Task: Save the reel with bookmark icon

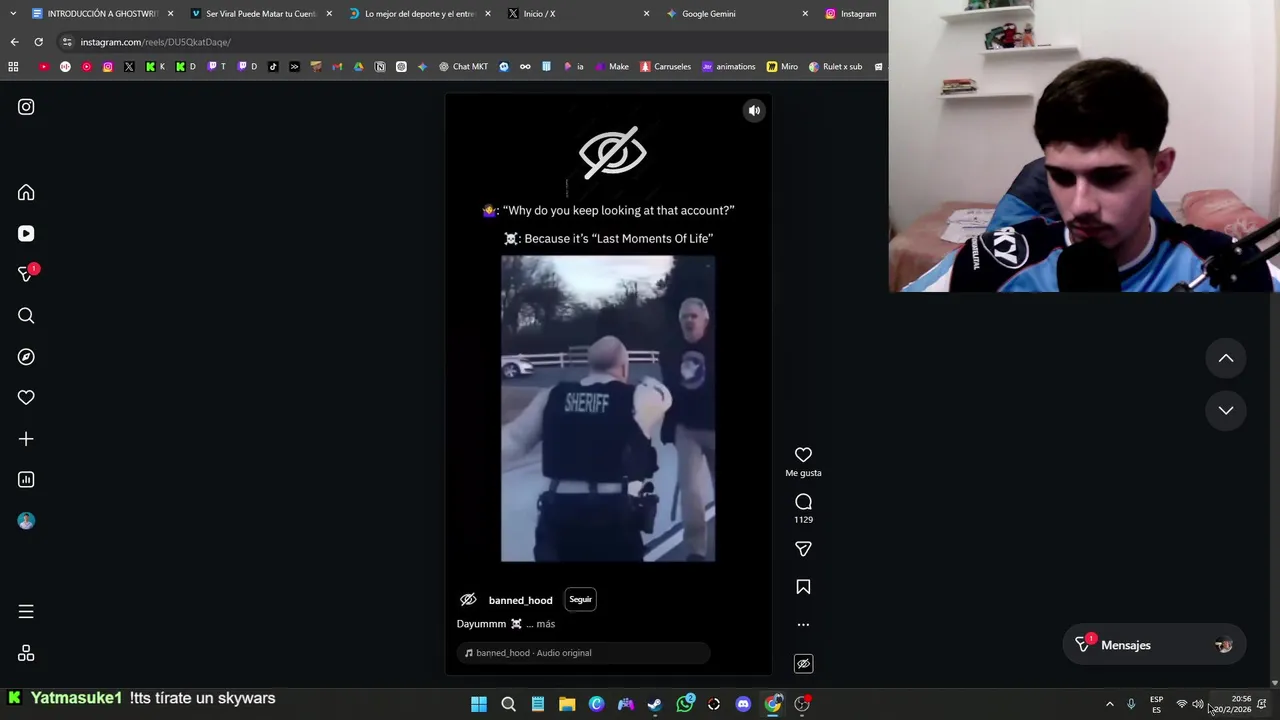Action: point(803,587)
